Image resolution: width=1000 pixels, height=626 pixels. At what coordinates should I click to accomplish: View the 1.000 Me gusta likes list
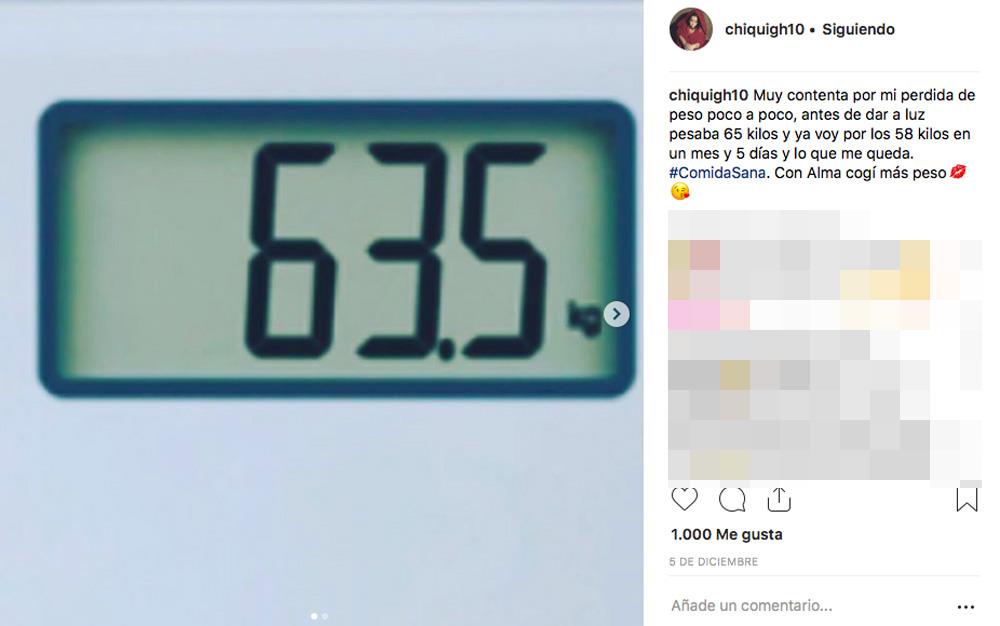[x=726, y=534]
